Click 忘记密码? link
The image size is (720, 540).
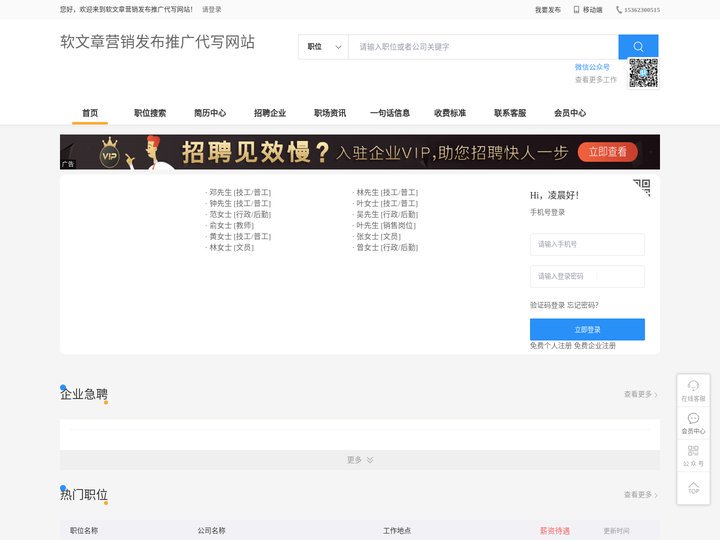583,305
